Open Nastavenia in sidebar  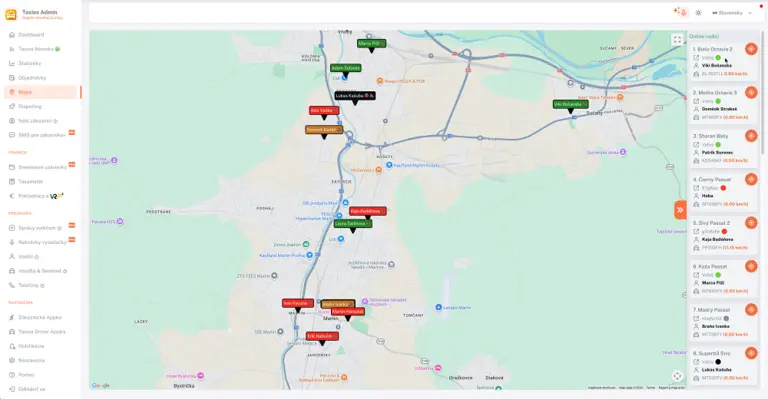coord(31,360)
